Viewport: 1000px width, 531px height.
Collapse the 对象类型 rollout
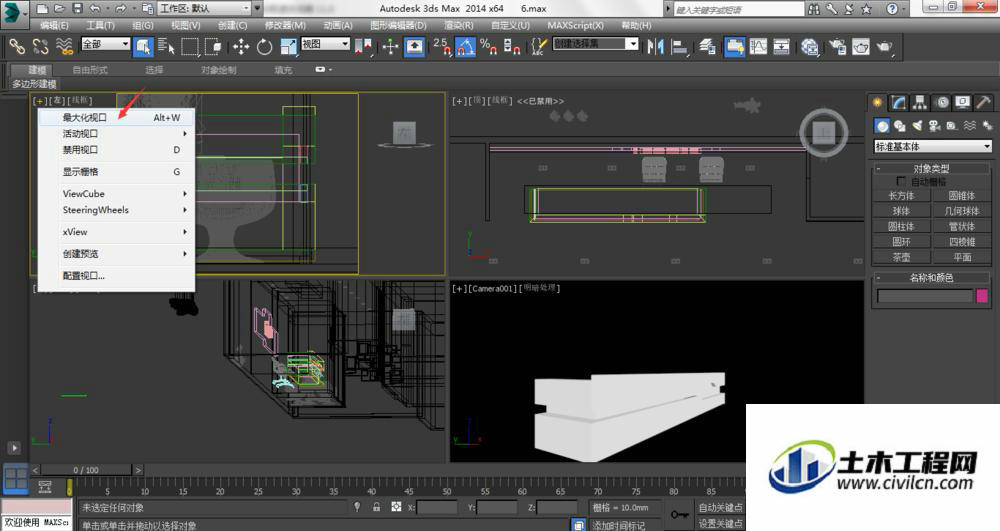click(x=931, y=168)
